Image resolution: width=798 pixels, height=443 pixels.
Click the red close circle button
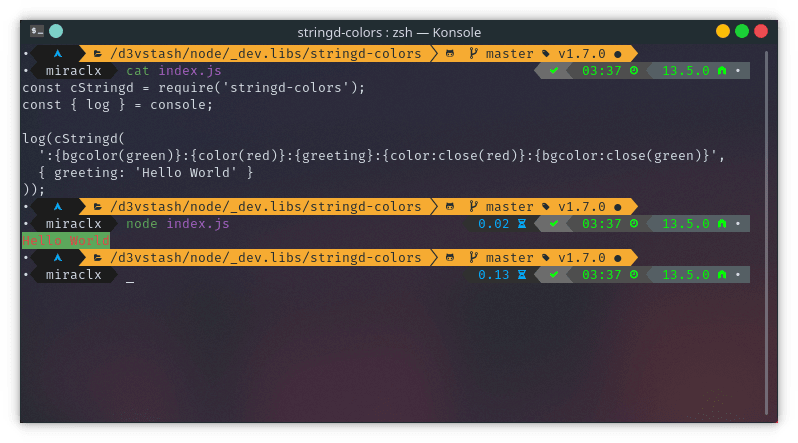tap(761, 31)
